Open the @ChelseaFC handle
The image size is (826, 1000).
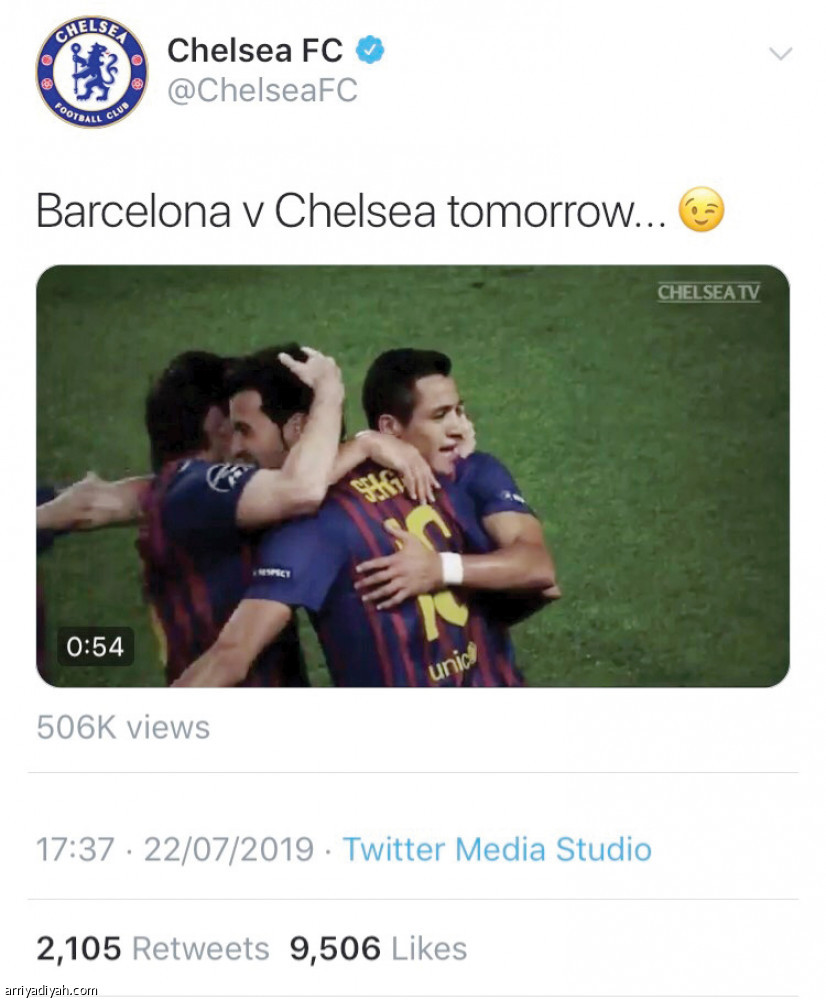[262, 90]
